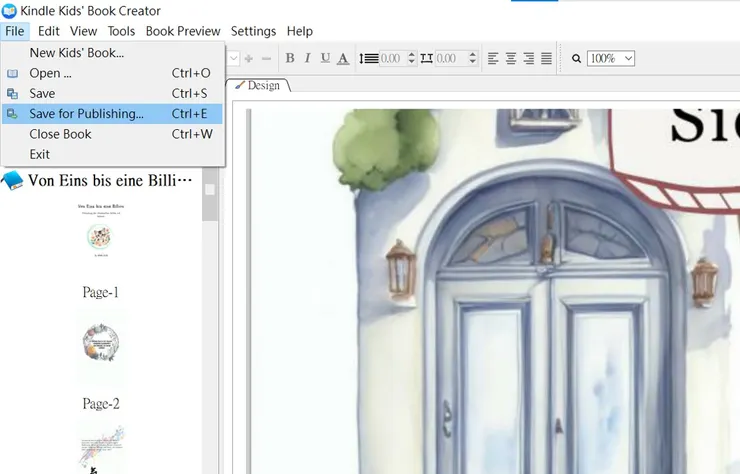Select the Von Eins bis eine Billi book title
Screen dimensions: 740x474
coord(110,180)
